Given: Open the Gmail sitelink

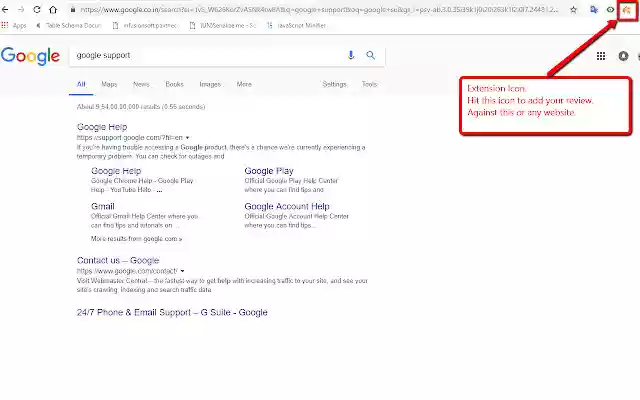Looking at the screenshot, I should click(103, 207).
